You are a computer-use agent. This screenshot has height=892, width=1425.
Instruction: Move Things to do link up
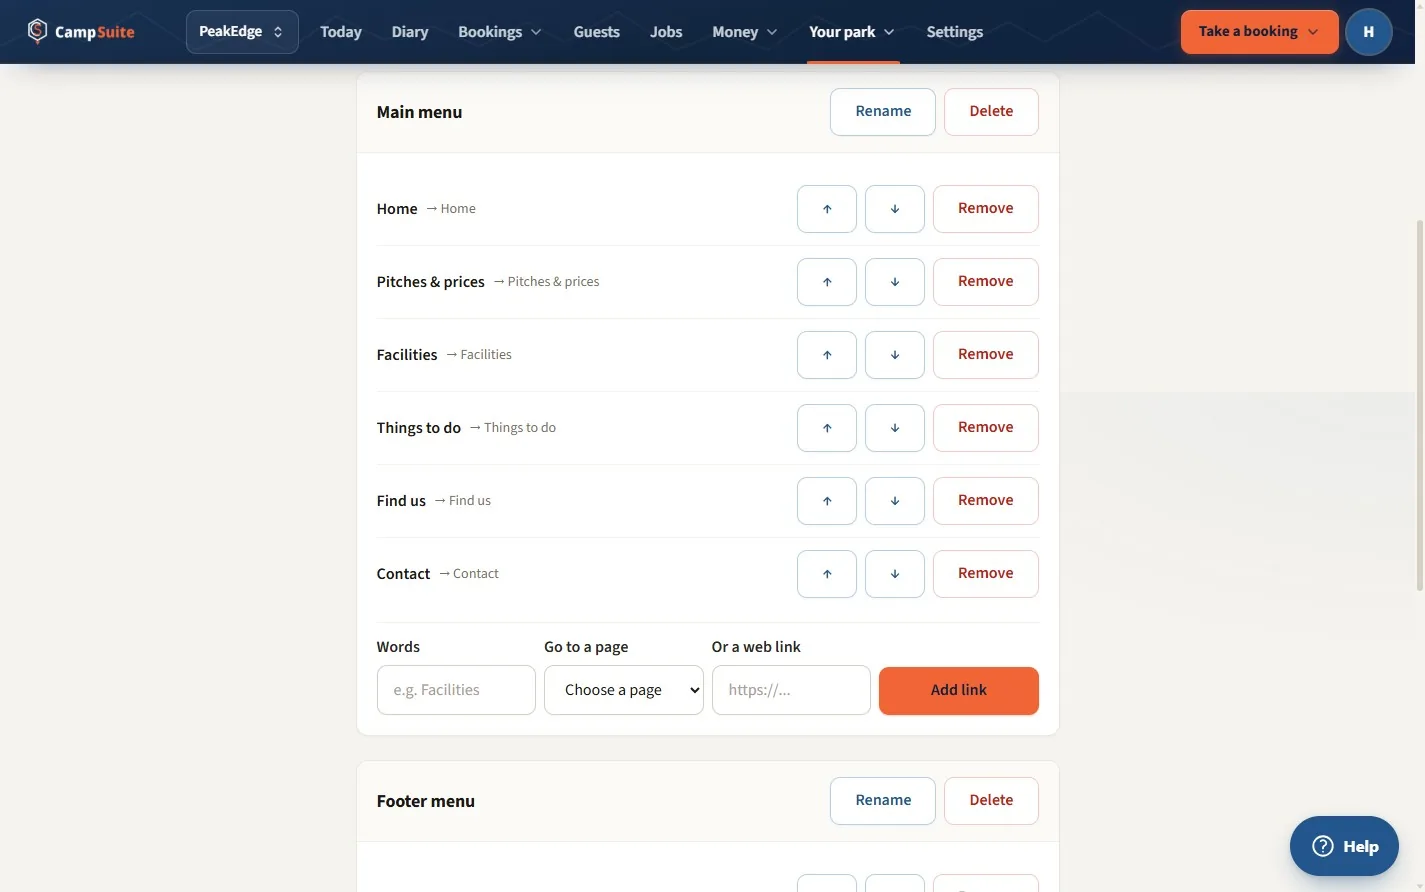click(827, 428)
